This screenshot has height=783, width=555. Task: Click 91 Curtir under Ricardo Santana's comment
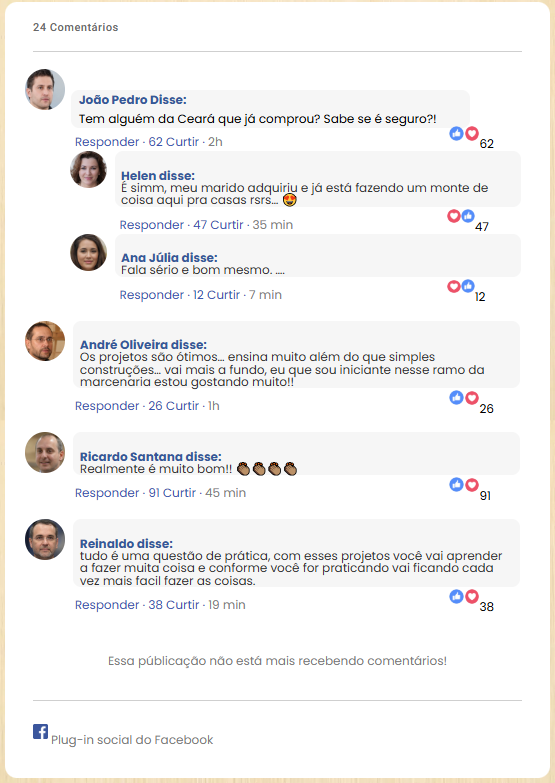tap(172, 493)
